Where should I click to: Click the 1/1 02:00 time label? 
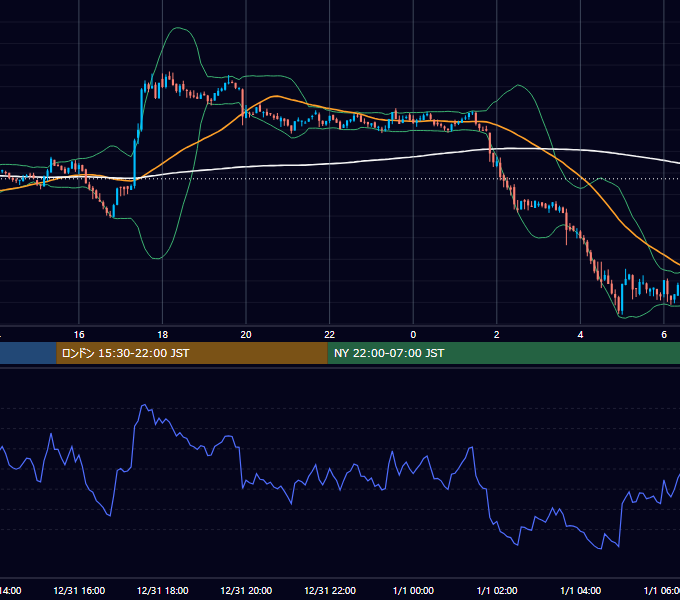tap(497, 591)
